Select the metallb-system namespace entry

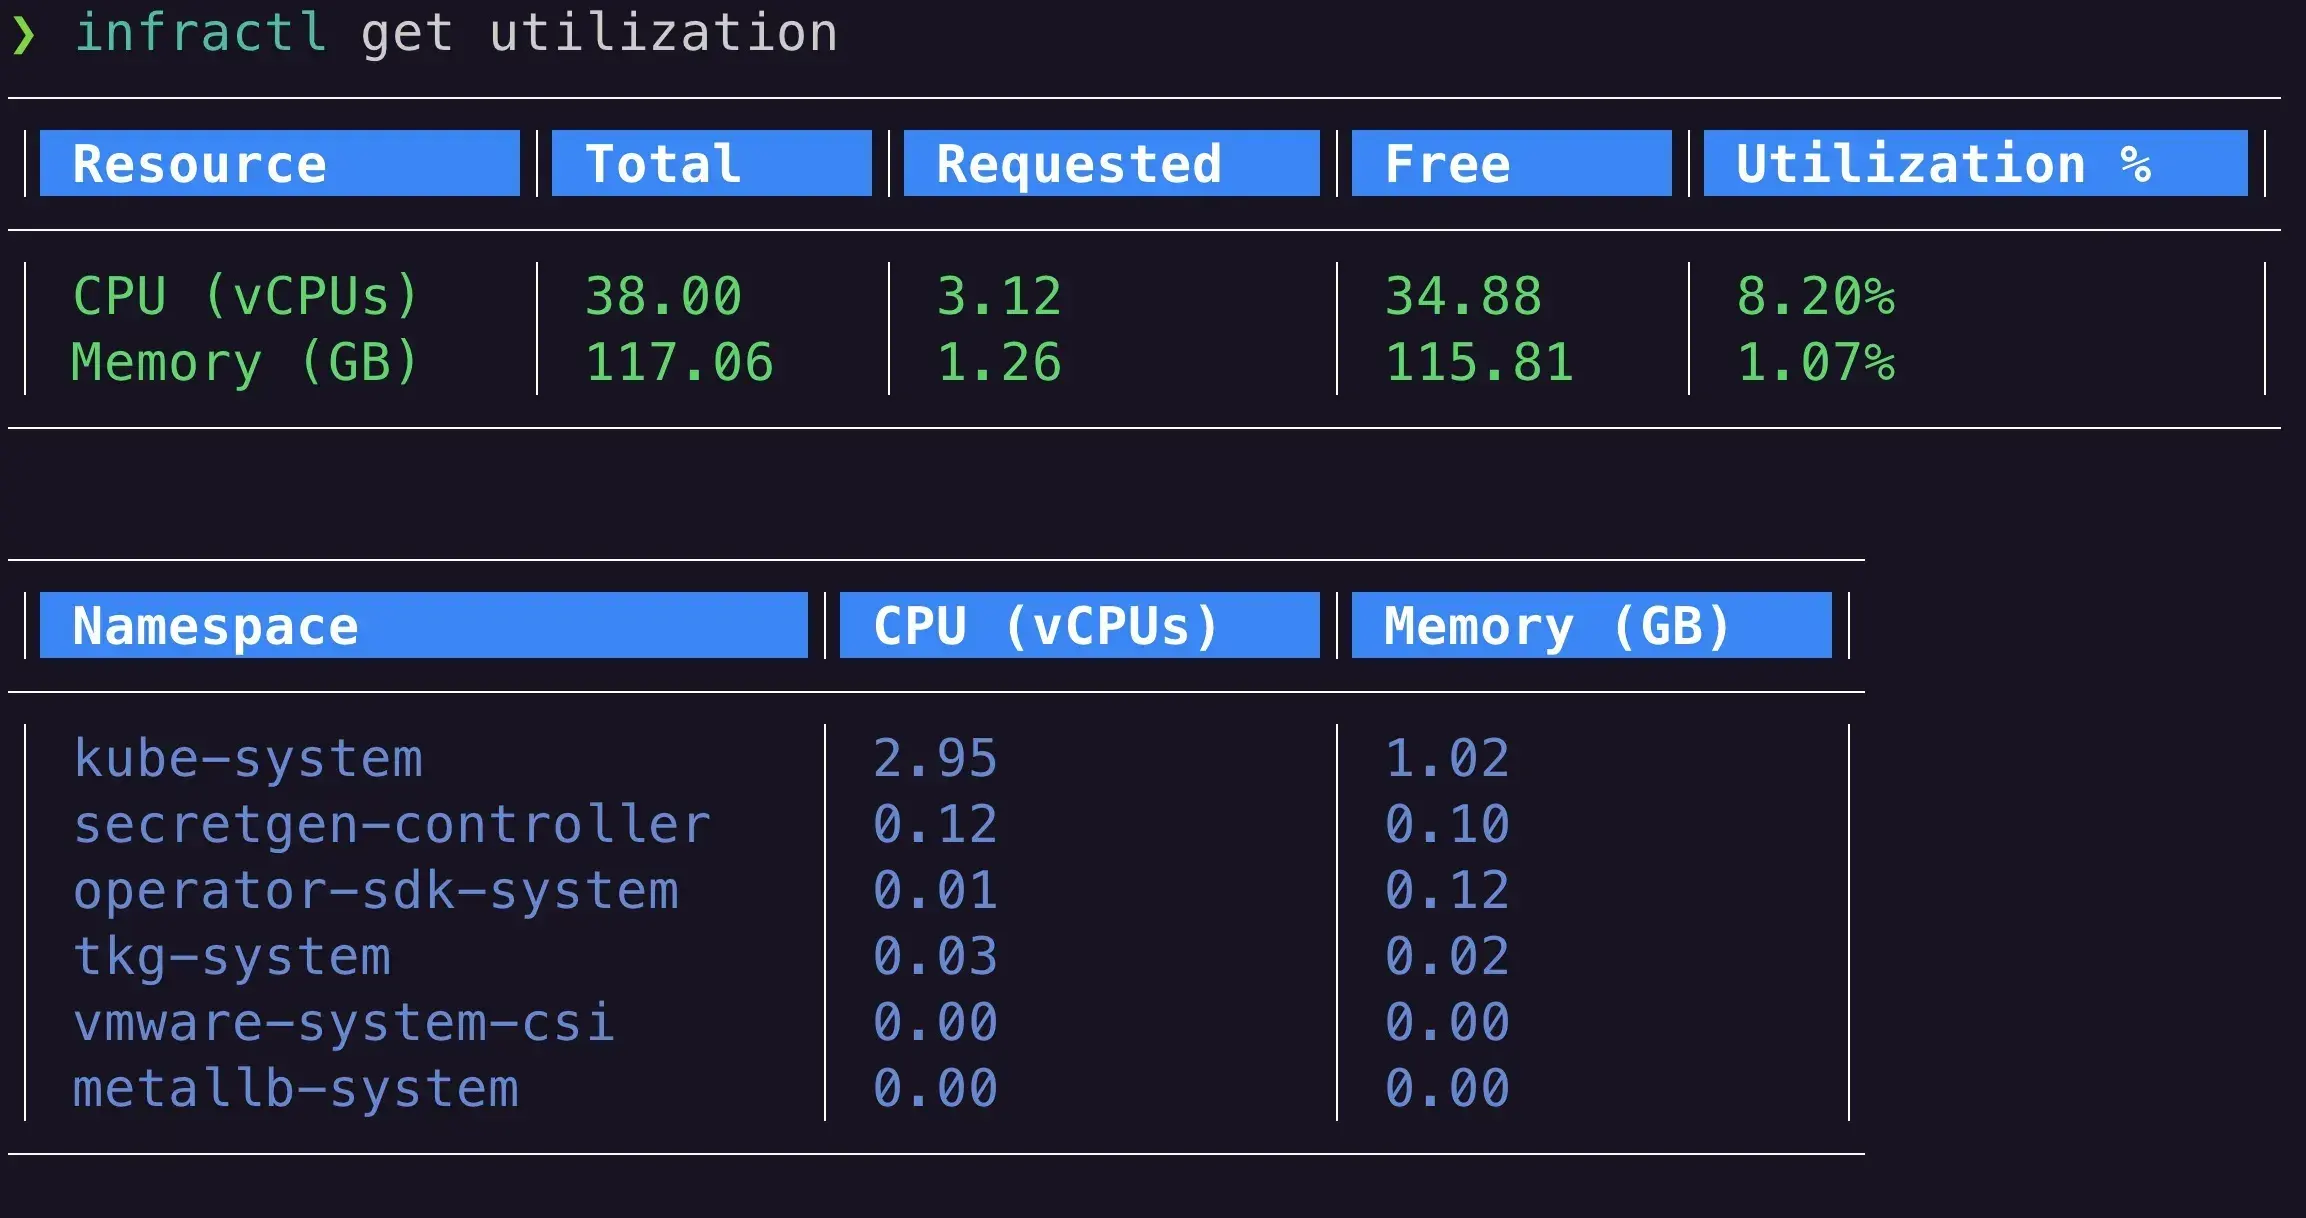point(295,1087)
